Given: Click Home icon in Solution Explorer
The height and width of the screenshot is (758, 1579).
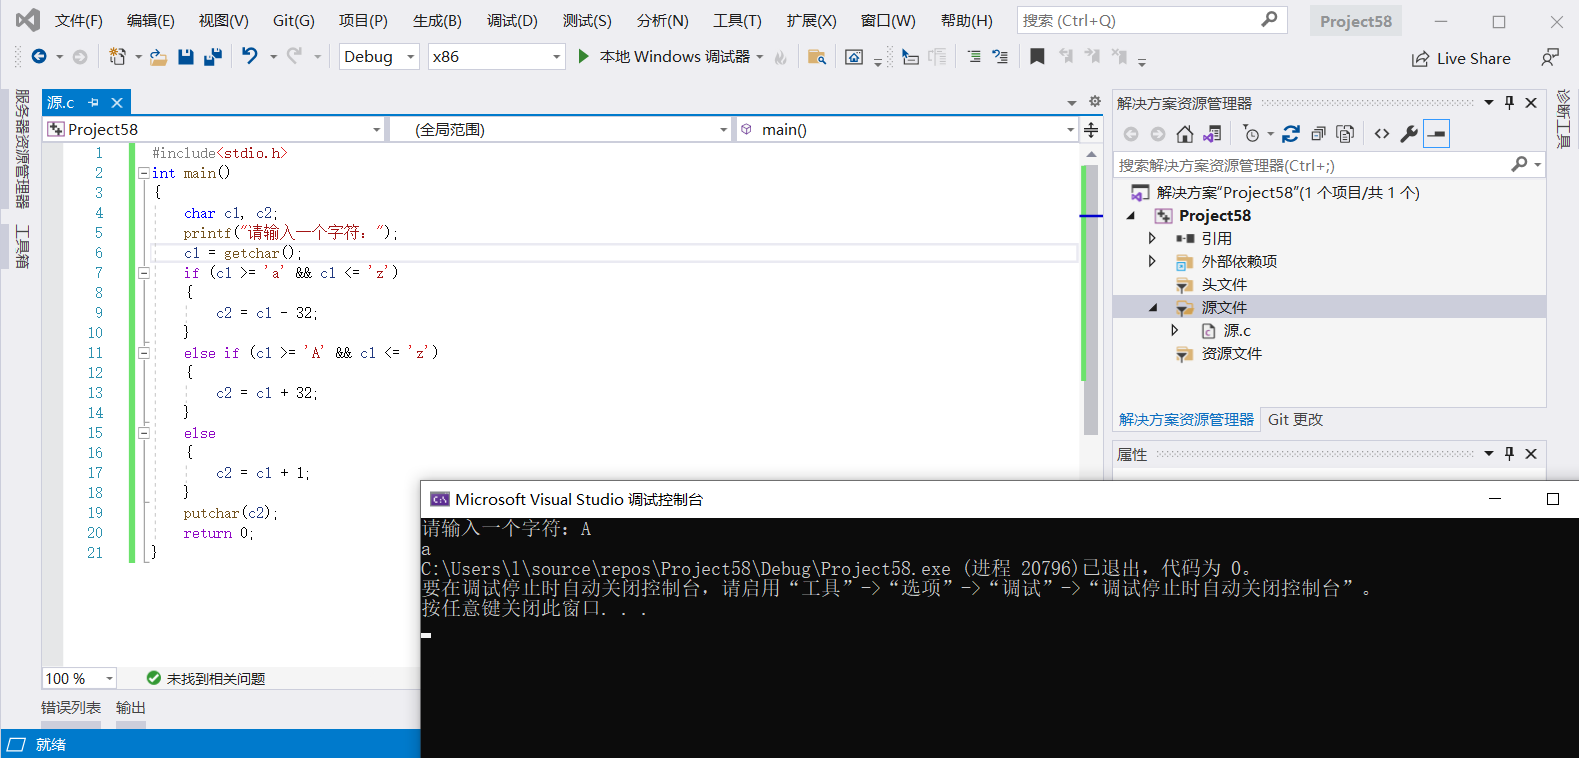Looking at the screenshot, I should 1185,133.
